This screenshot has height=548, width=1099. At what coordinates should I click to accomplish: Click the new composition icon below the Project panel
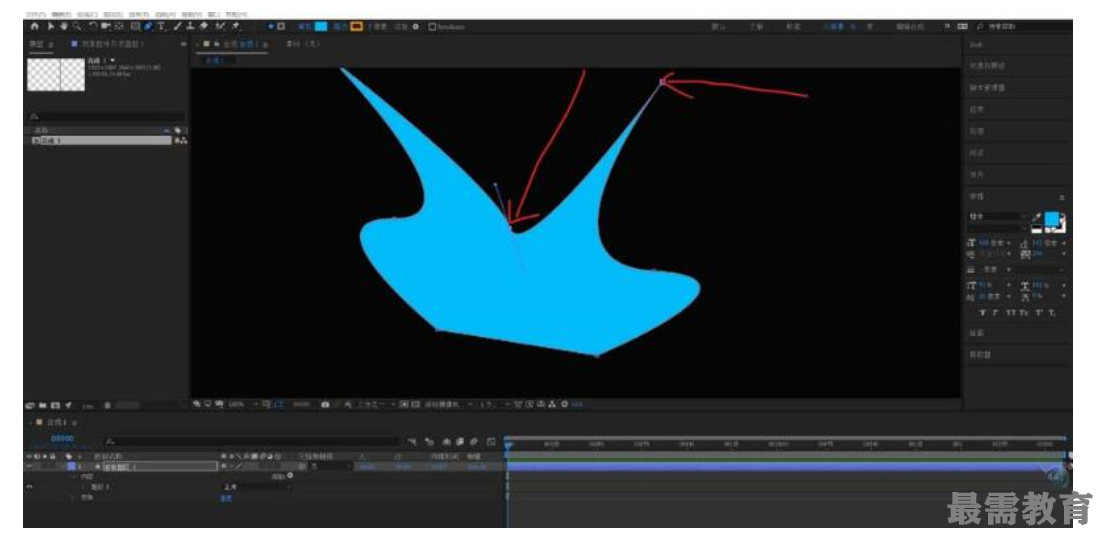[x=55, y=405]
